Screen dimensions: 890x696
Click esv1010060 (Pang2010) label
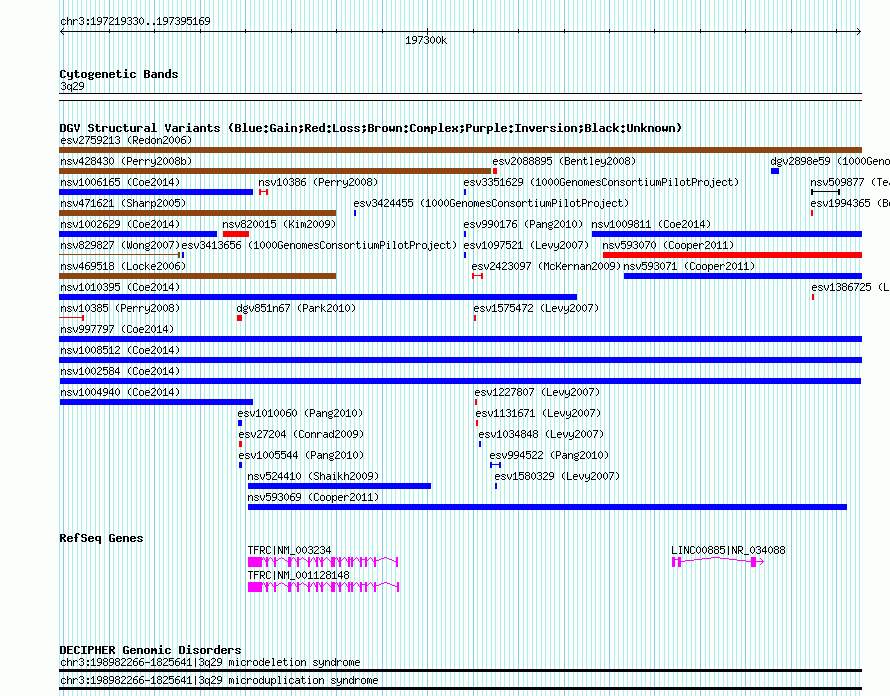[300, 413]
